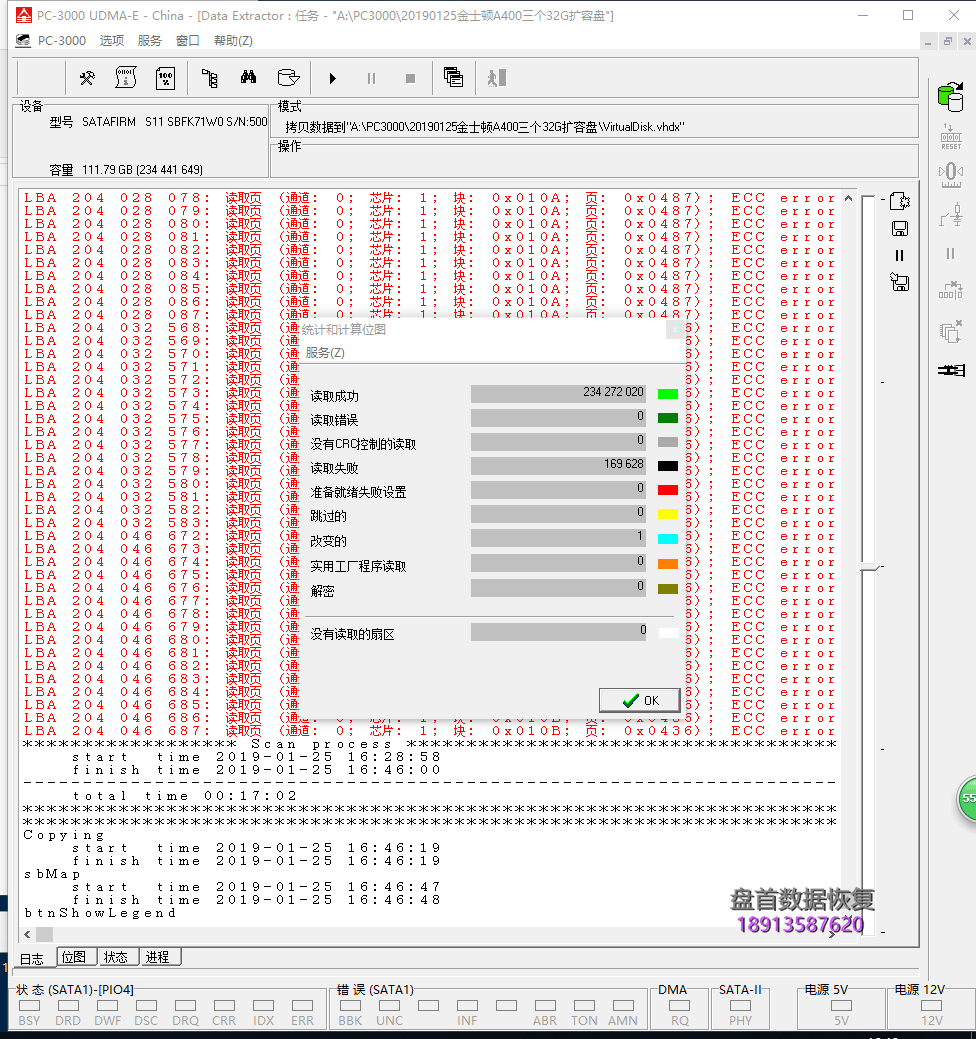Click the RESET counter sidebar icon
This screenshot has height=1039, width=976.
pyautogui.click(x=951, y=137)
